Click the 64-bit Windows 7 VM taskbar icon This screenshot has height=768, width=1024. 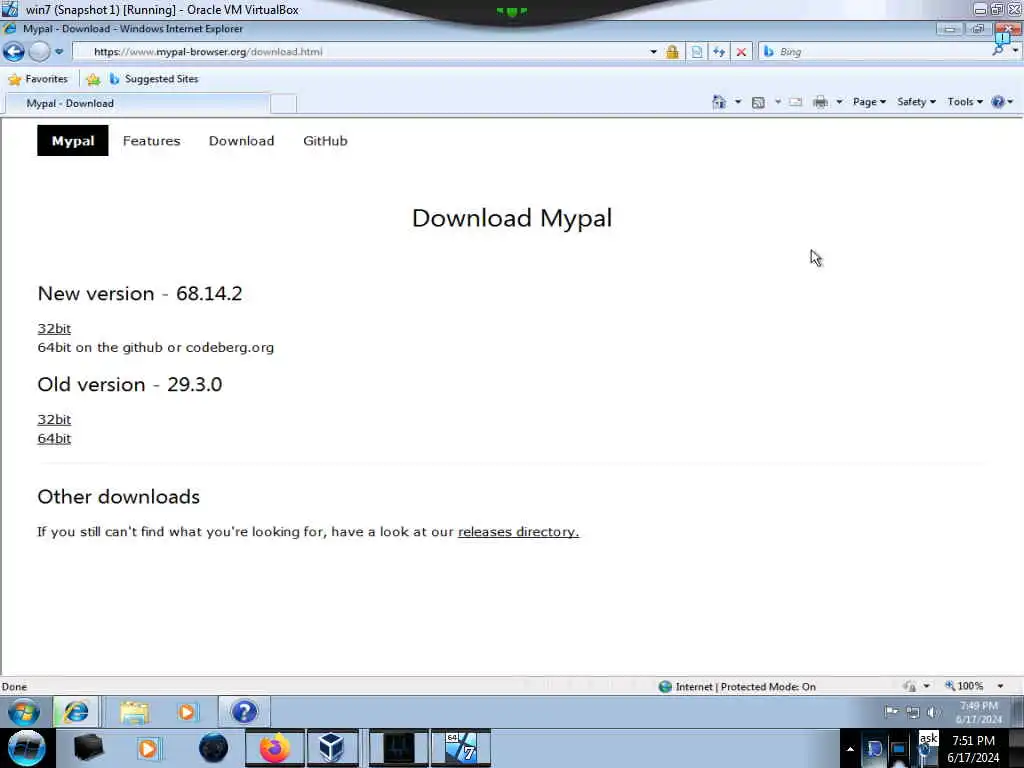pyautogui.click(x=460, y=748)
